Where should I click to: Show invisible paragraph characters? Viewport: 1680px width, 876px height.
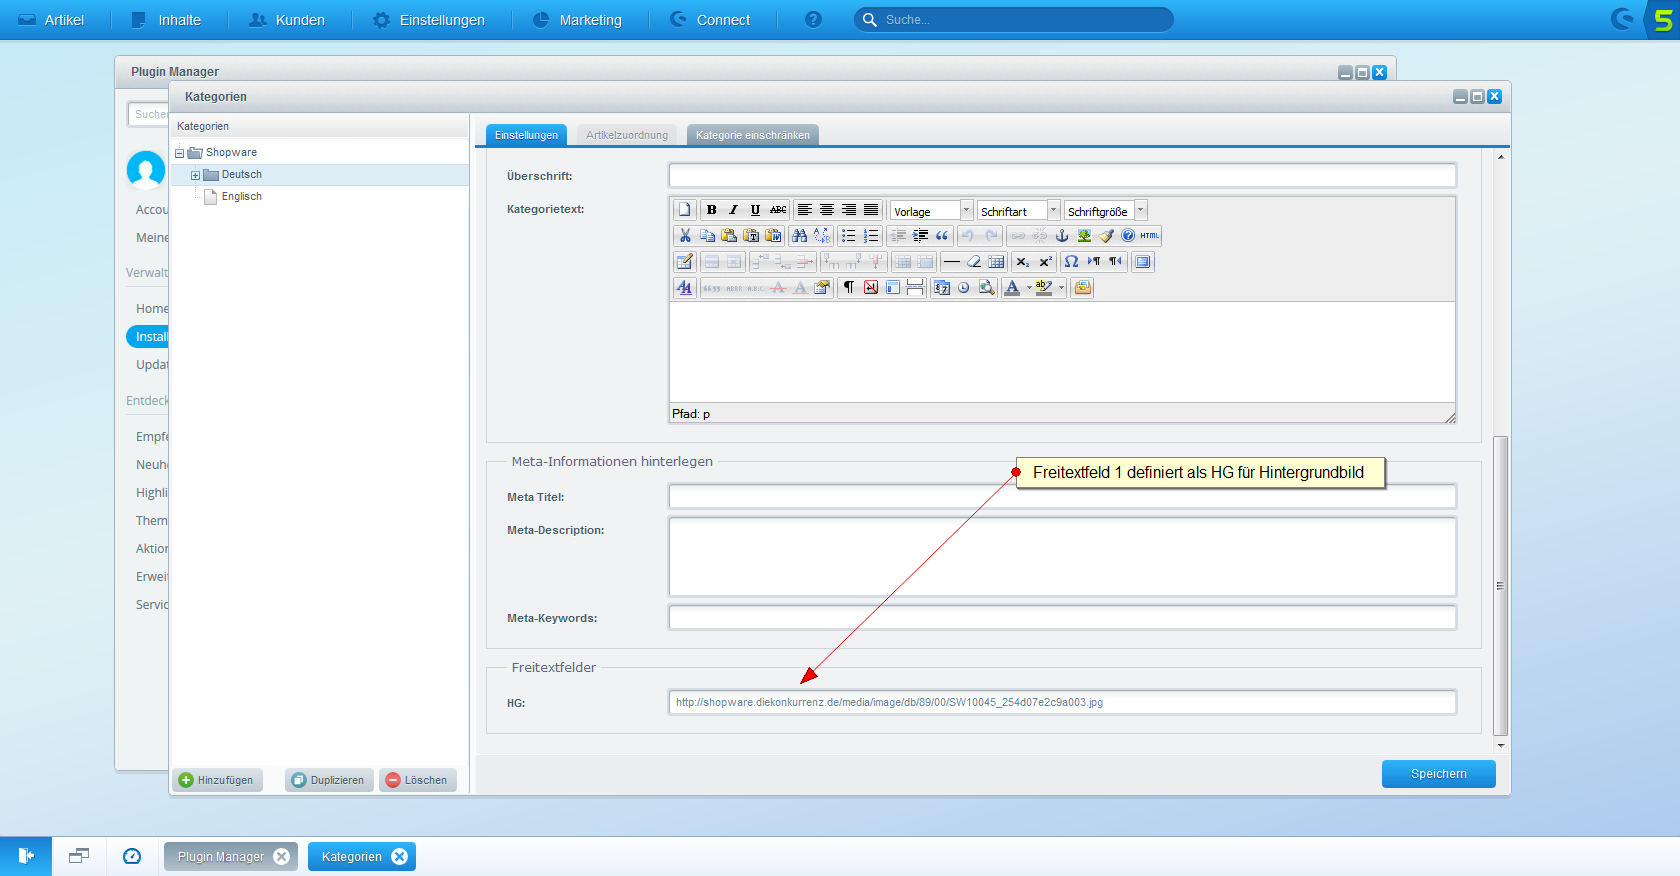coord(848,288)
